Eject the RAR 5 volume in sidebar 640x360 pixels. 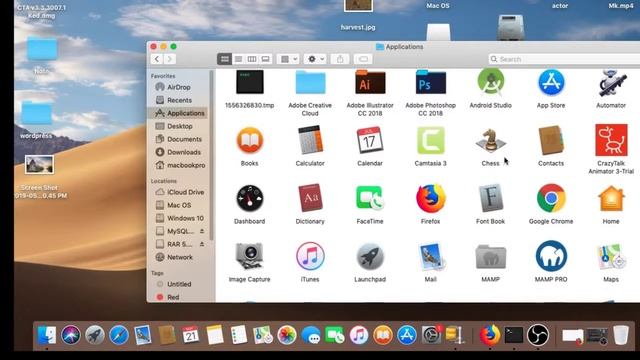point(202,244)
